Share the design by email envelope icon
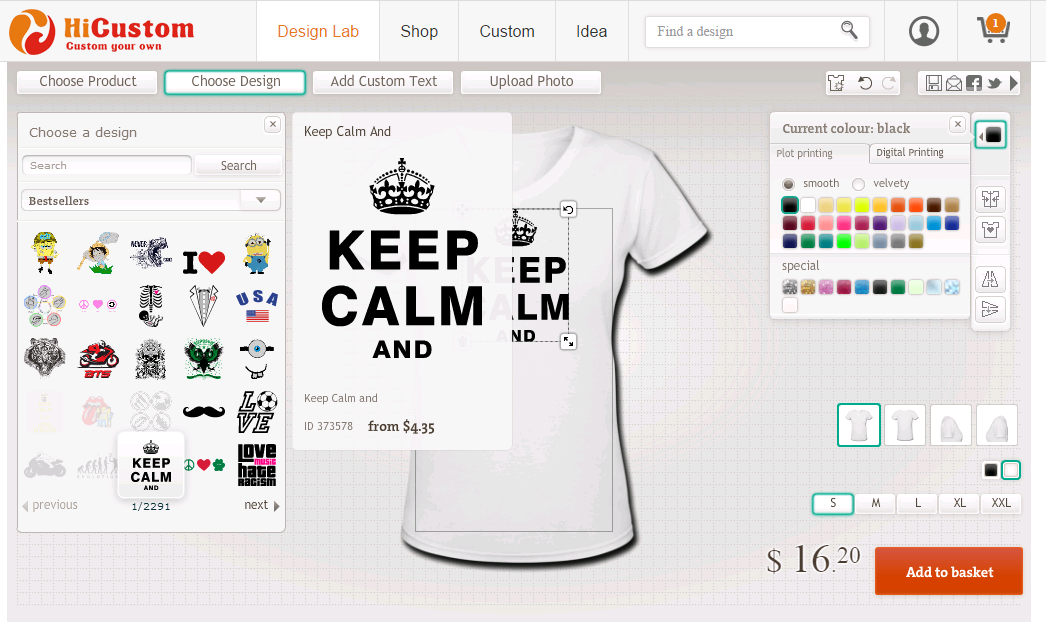The image size is (1046, 630). coord(954,83)
